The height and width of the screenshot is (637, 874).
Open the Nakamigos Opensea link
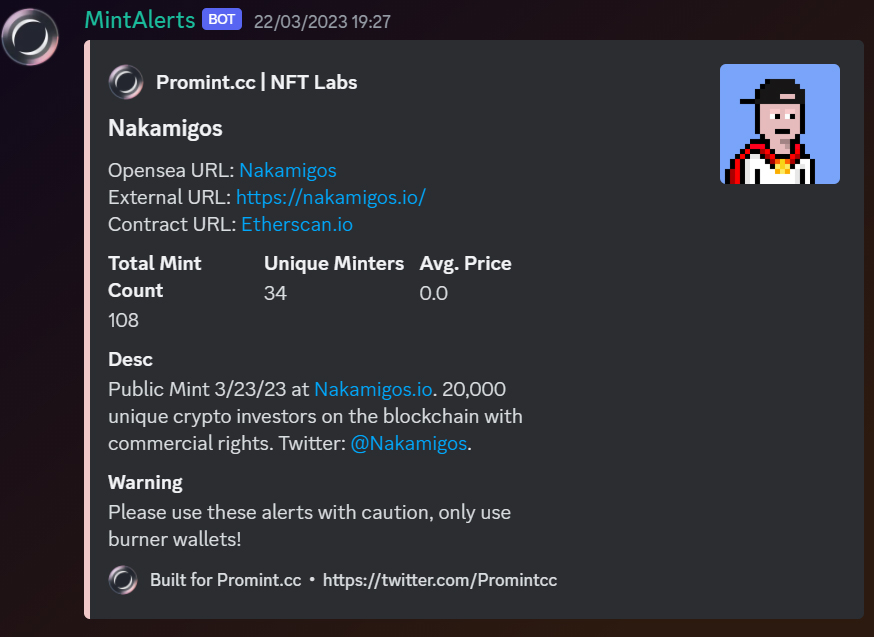point(288,170)
